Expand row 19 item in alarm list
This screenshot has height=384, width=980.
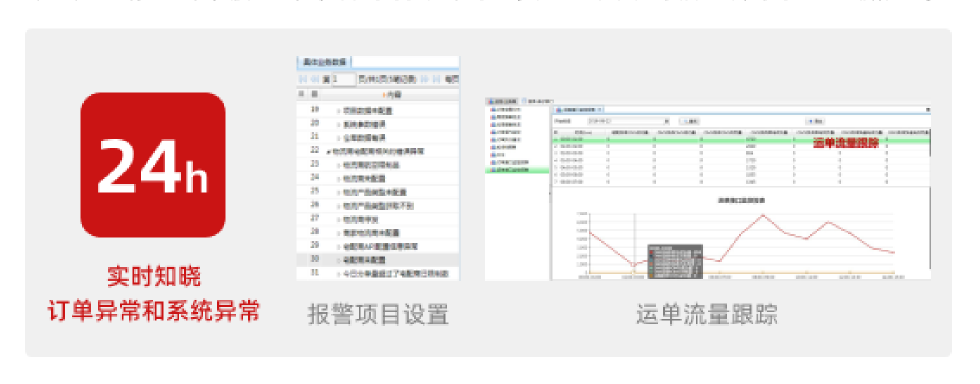click(x=339, y=111)
